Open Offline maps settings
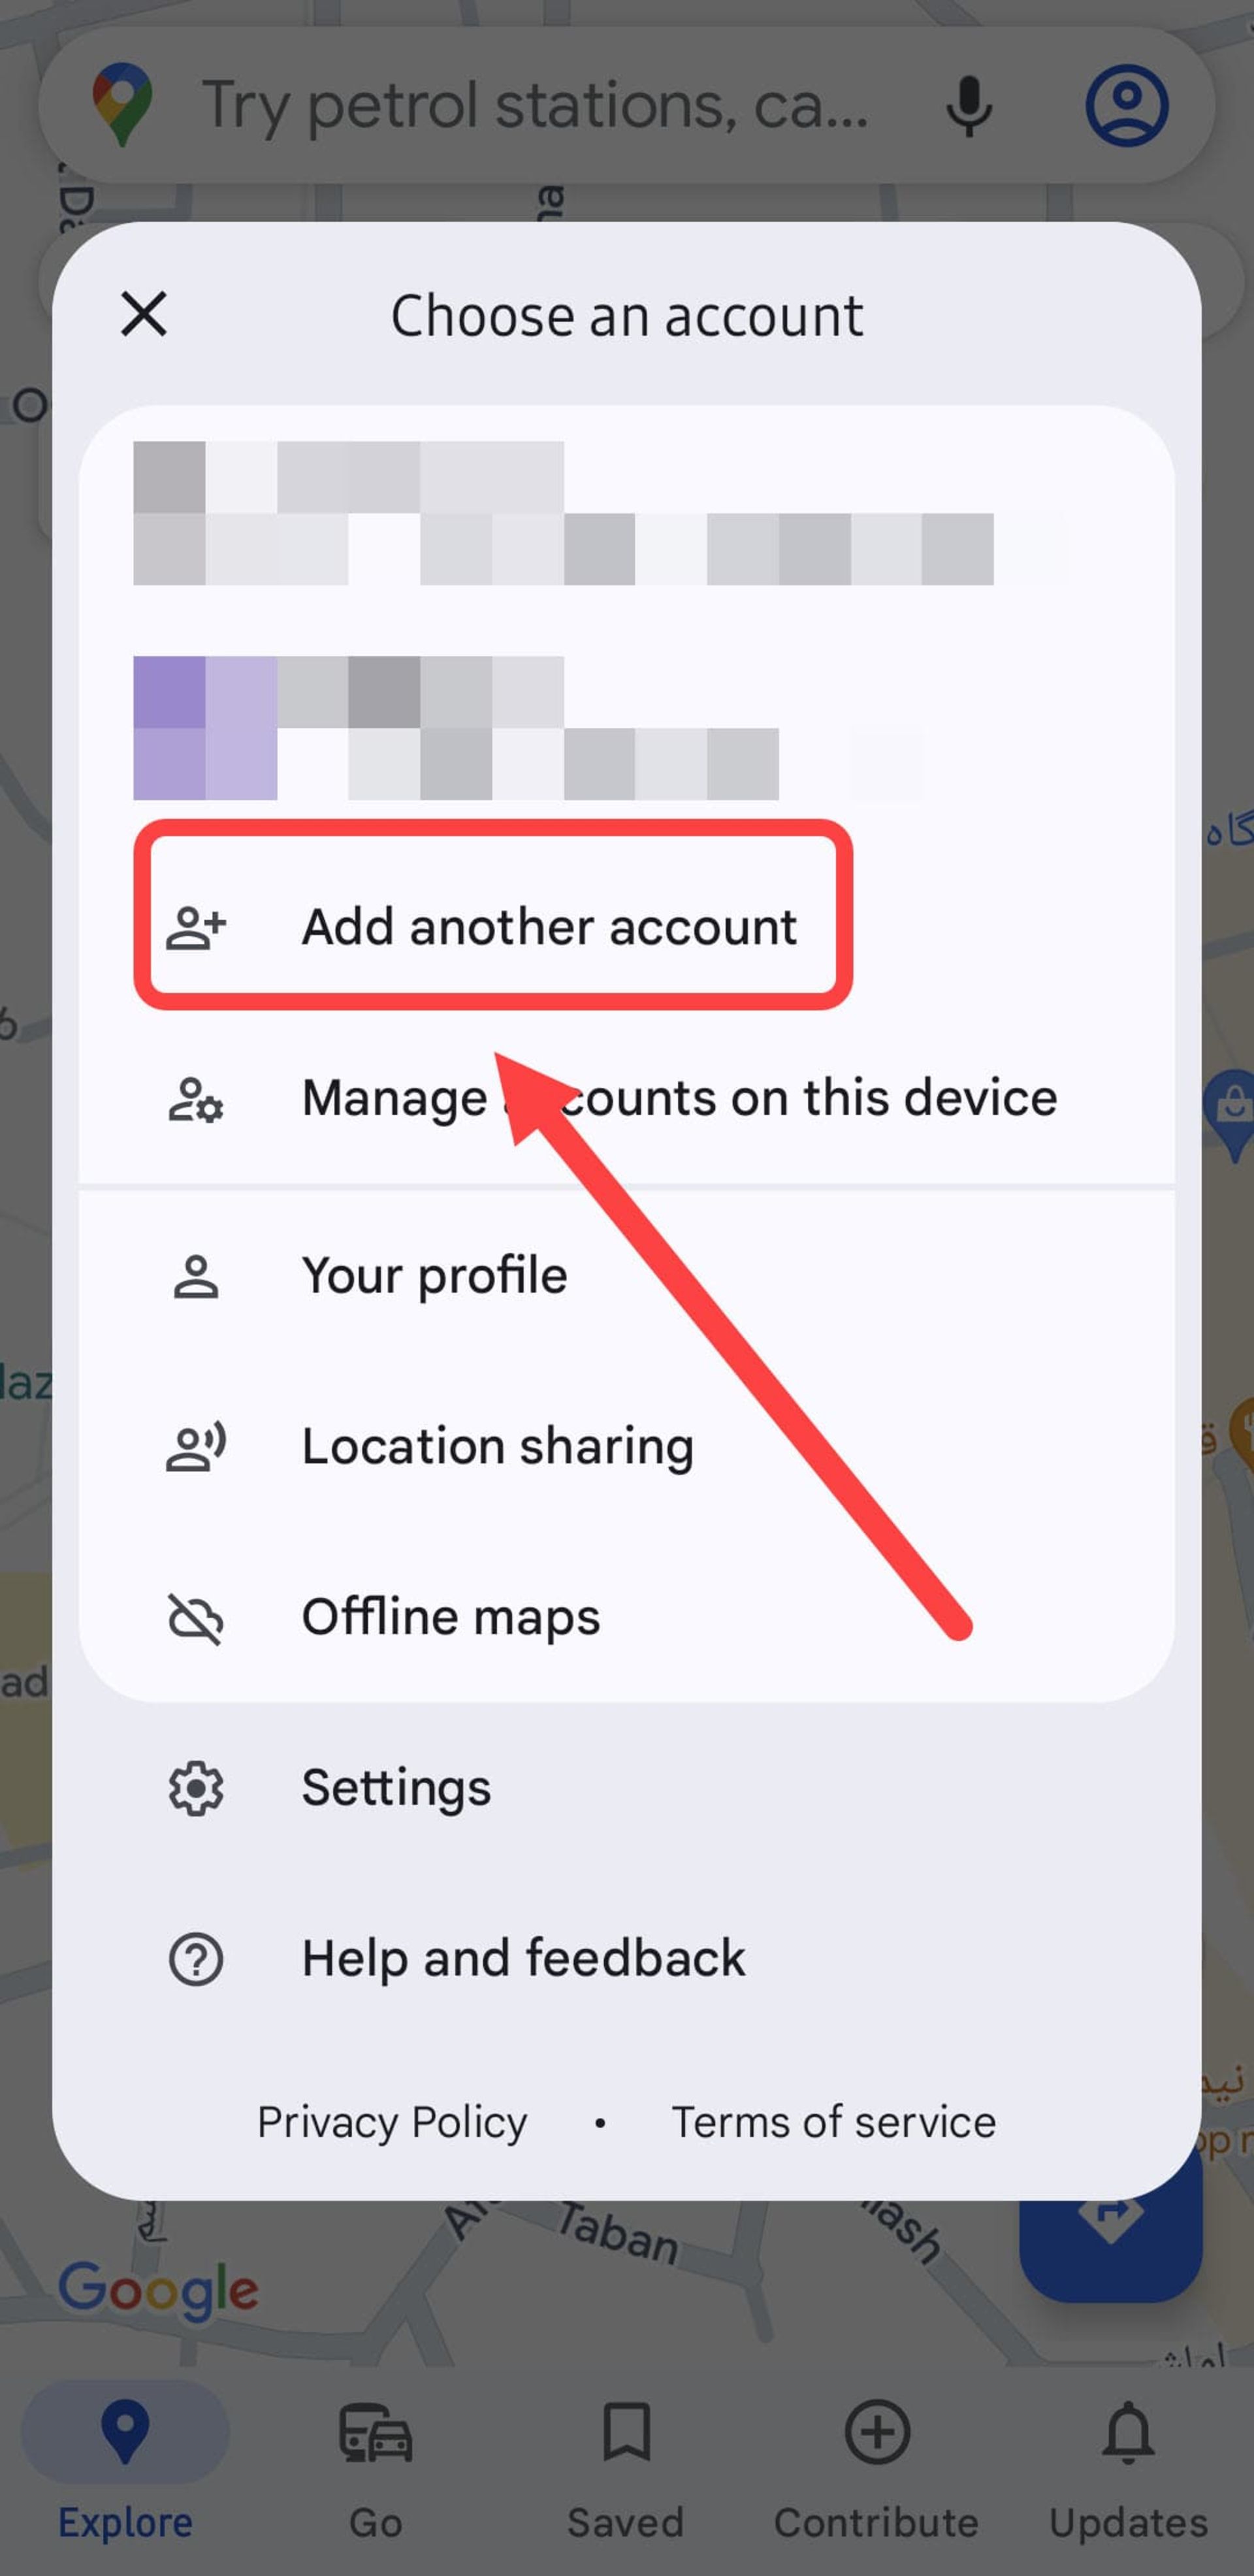This screenshot has height=2576, width=1254. click(x=451, y=1615)
